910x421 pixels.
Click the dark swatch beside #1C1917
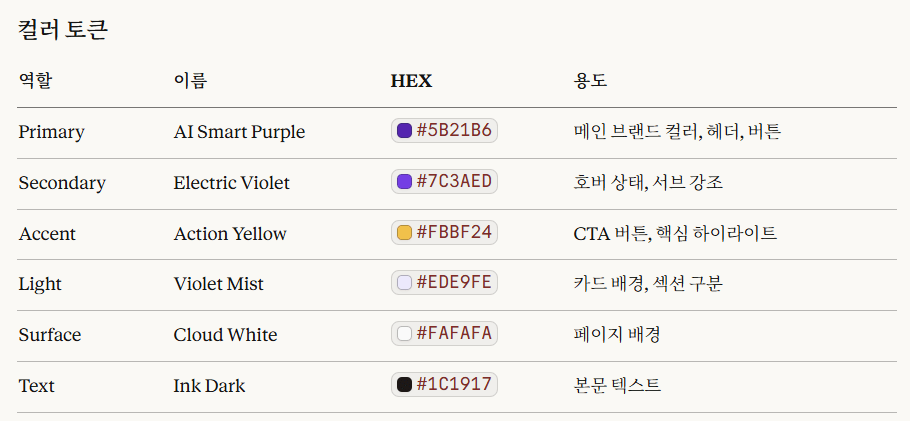(405, 385)
